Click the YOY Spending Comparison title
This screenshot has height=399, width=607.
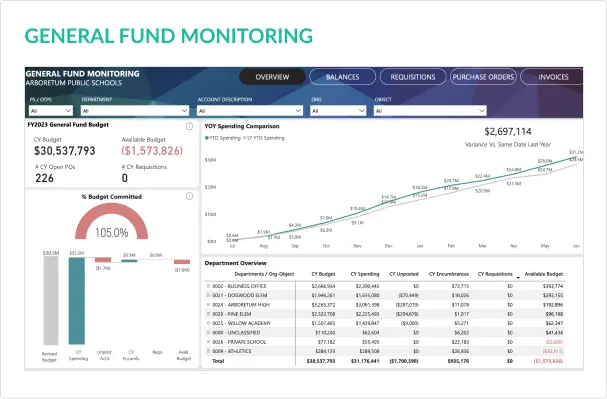(x=242, y=126)
